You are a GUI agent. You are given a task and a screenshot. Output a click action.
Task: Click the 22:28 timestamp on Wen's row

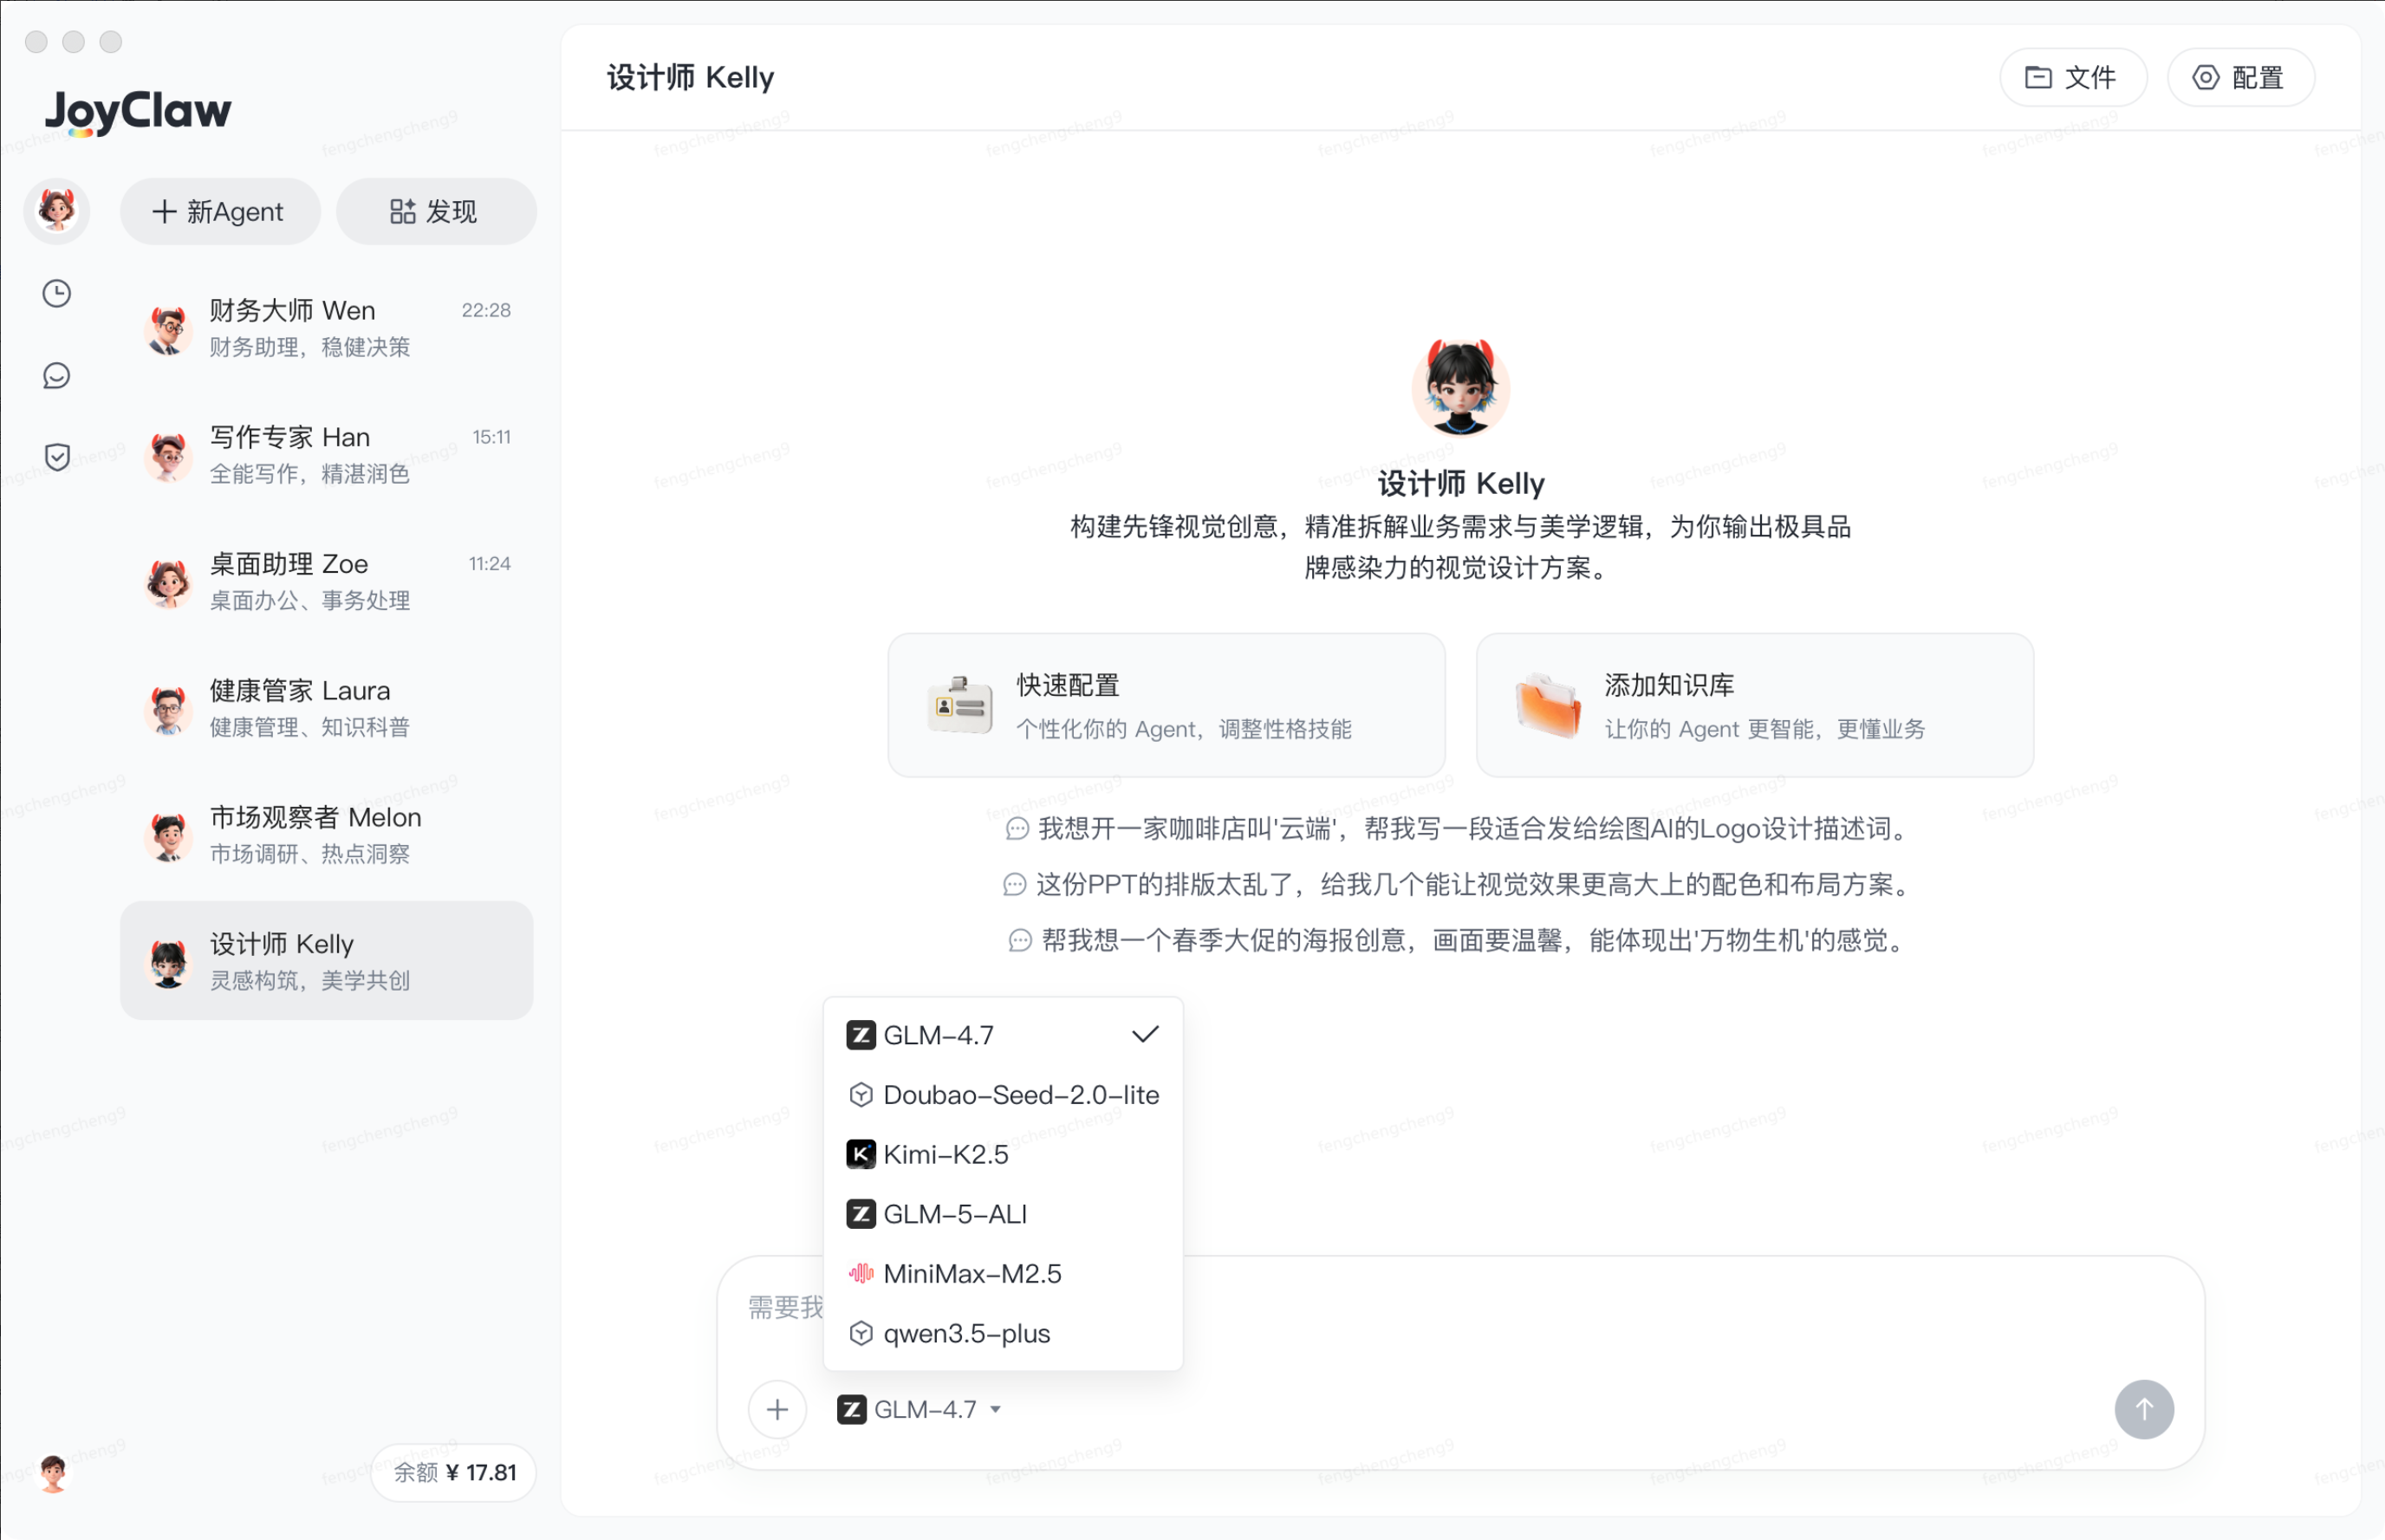pos(486,310)
